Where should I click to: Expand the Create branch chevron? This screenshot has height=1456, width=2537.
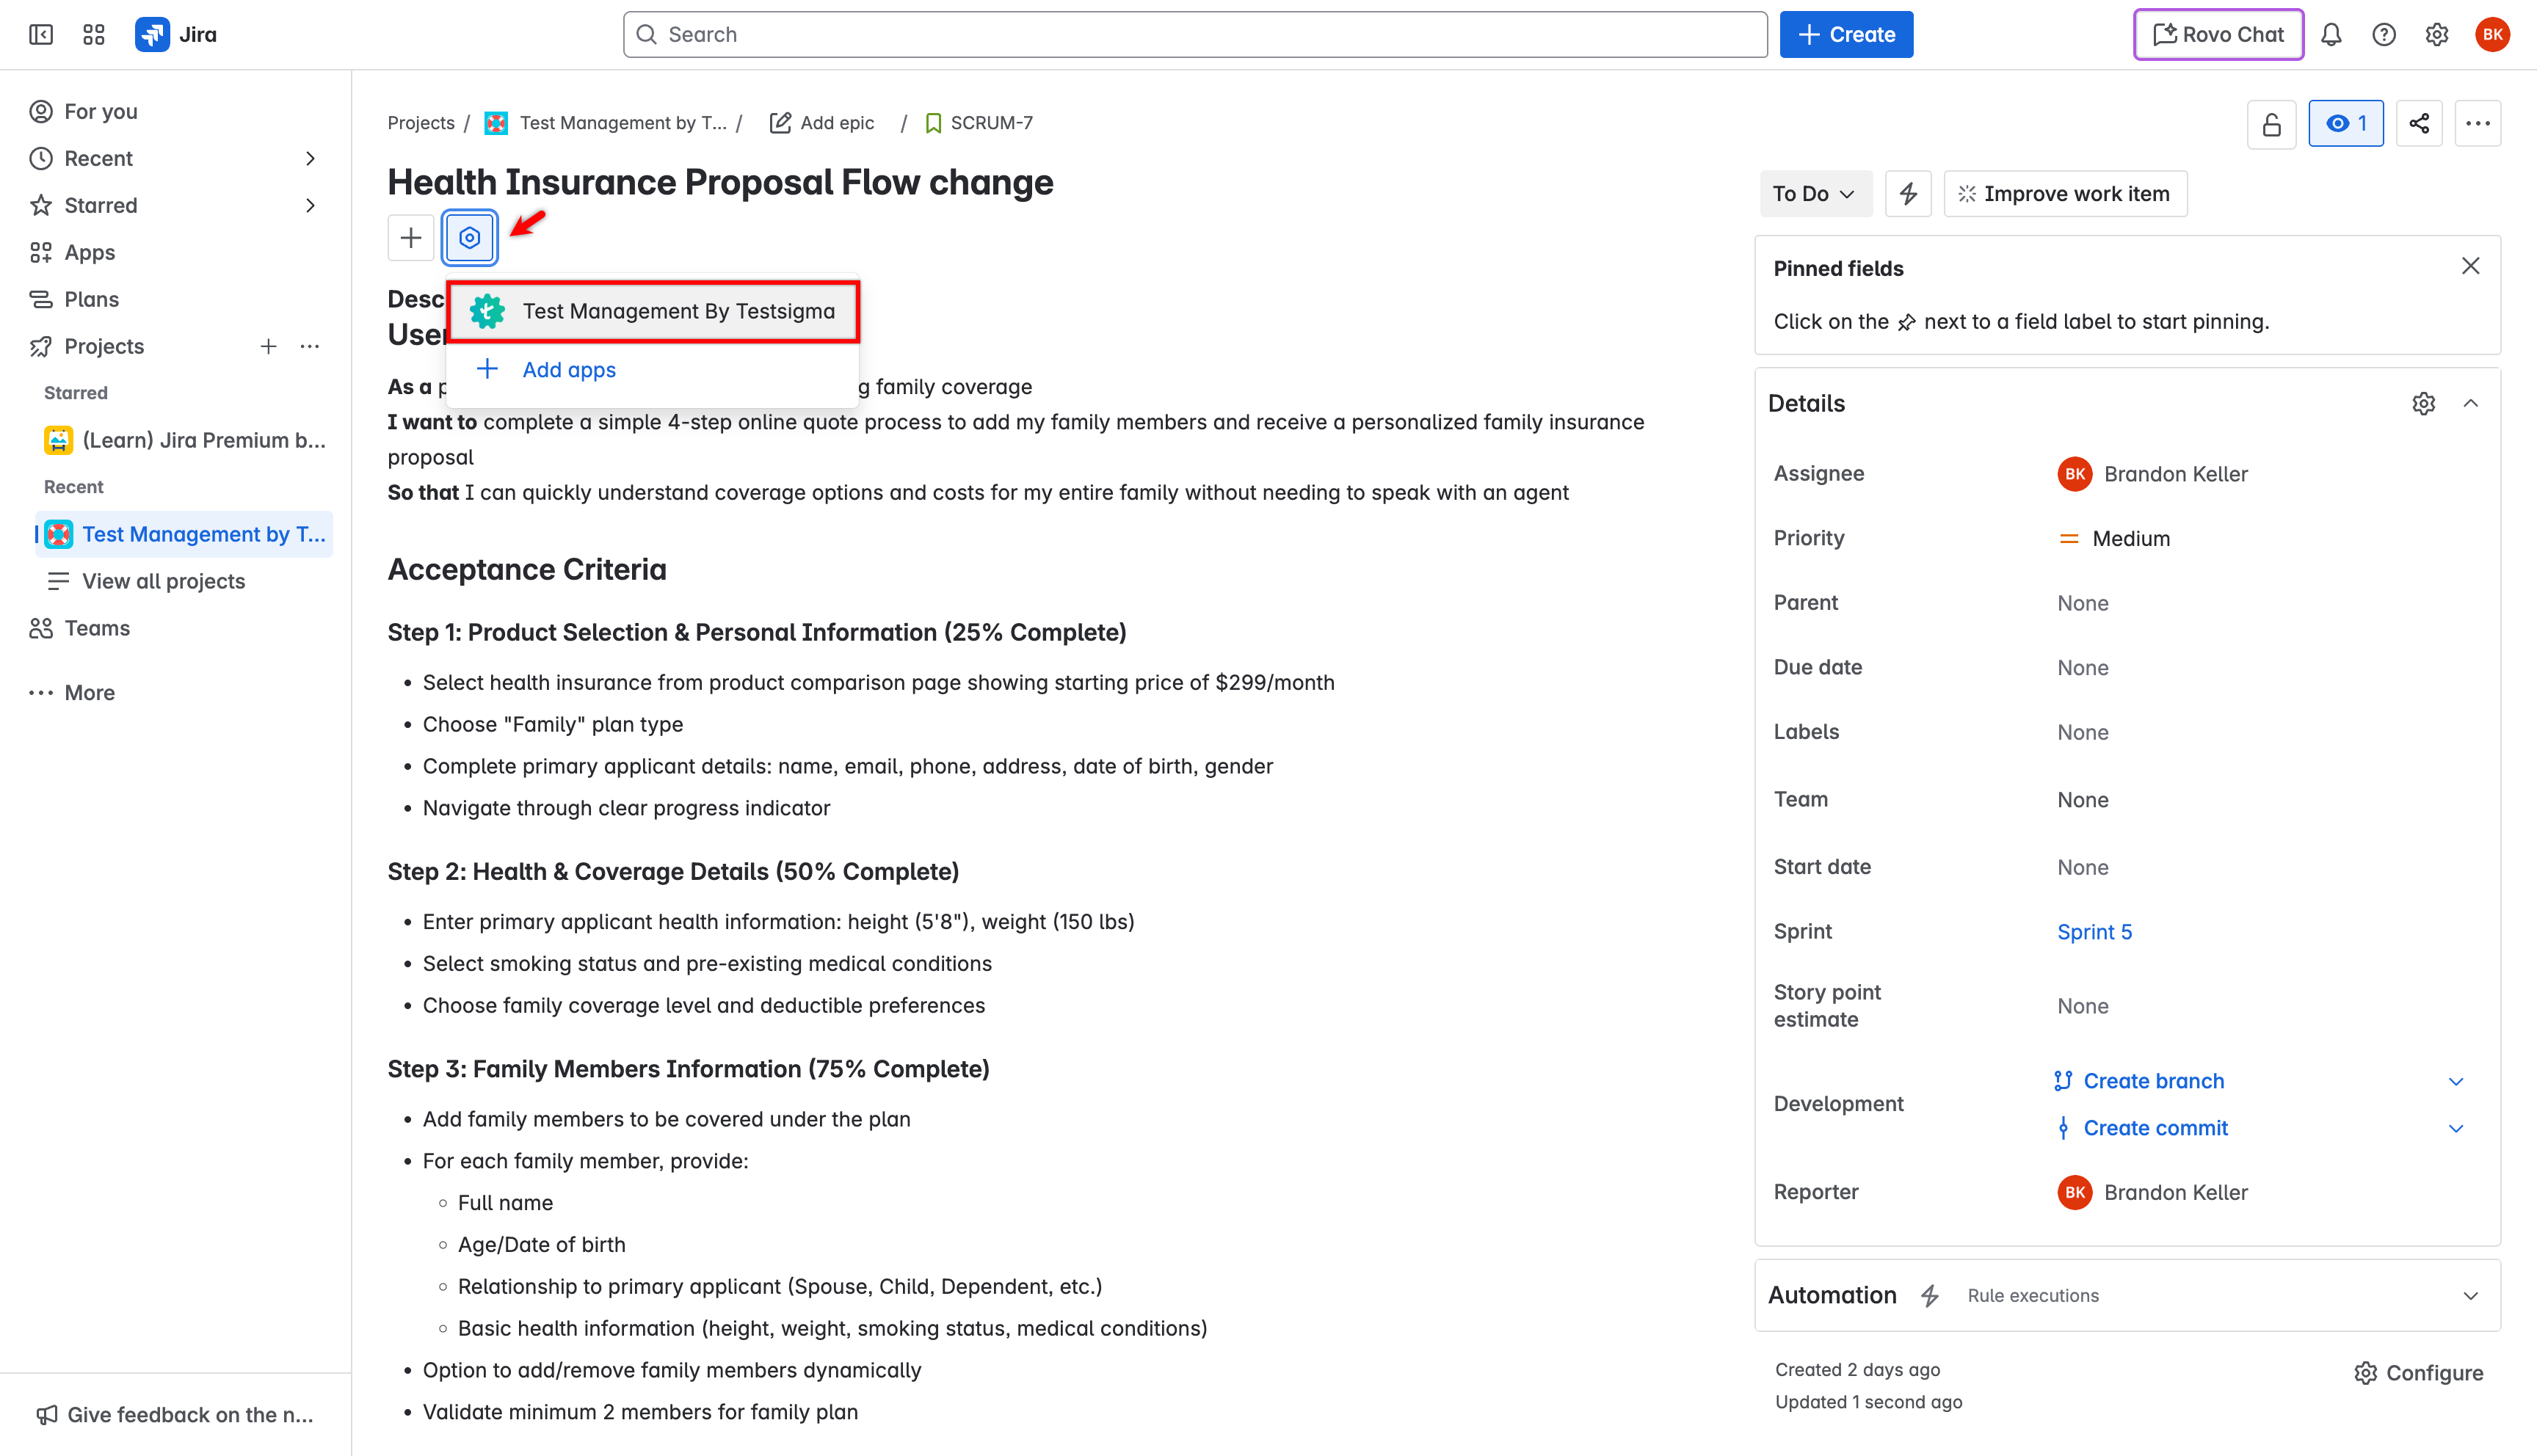(2456, 1081)
